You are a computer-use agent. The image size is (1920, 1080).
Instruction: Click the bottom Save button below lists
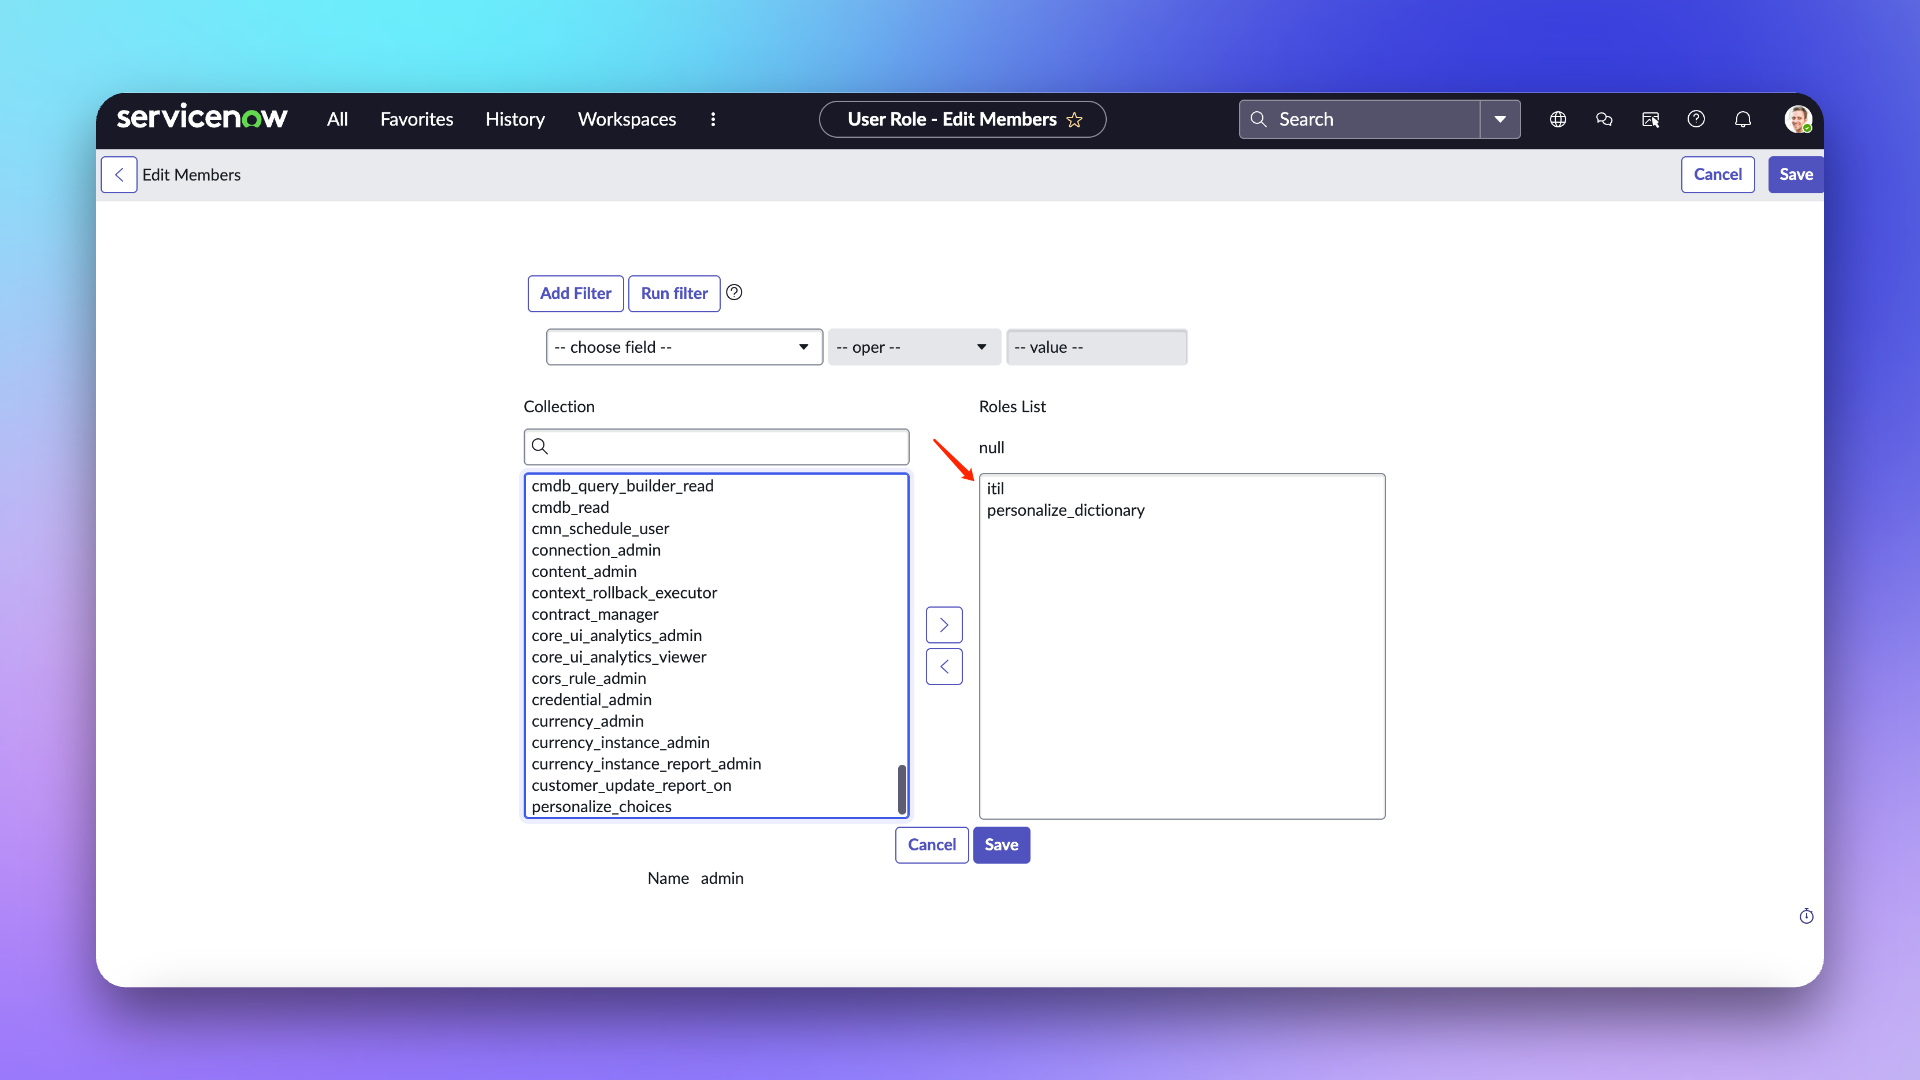[1001, 845]
